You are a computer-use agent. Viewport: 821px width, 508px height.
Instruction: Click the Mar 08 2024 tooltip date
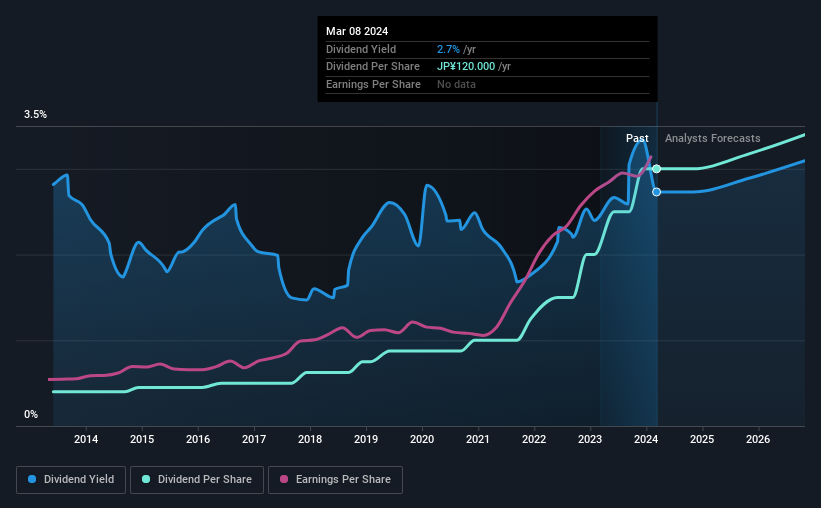point(357,31)
